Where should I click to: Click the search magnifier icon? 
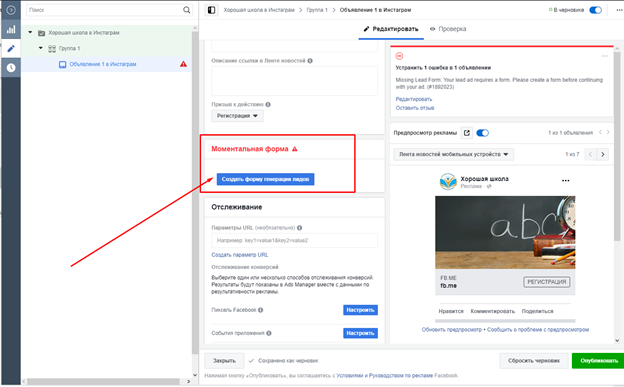(x=186, y=10)
